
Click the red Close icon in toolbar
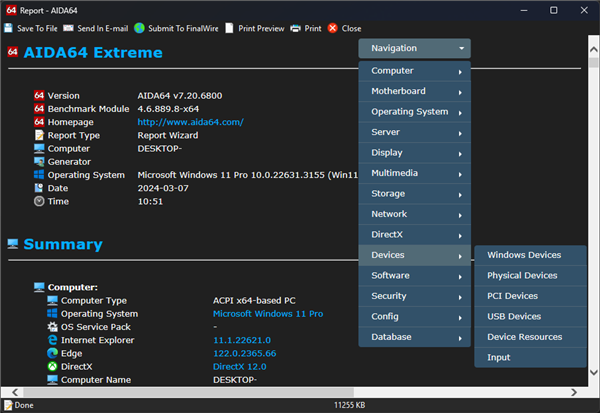click(x=333, y=28)
